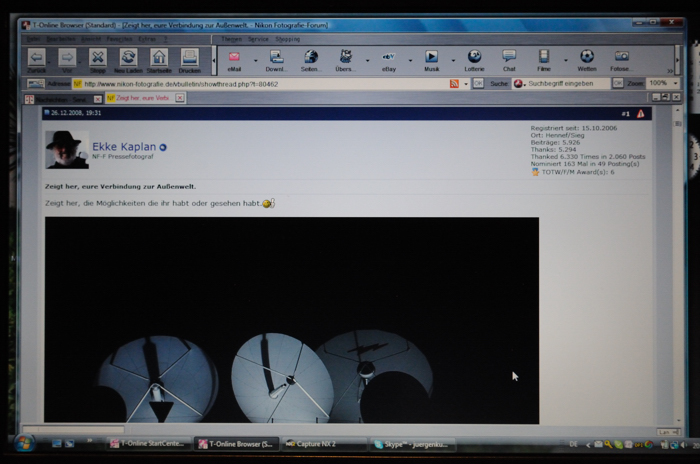The height and width of the screenshot is (464, 700).
Task: Open the Zoom 100% dropdown
Action: (x=675, y=84)
